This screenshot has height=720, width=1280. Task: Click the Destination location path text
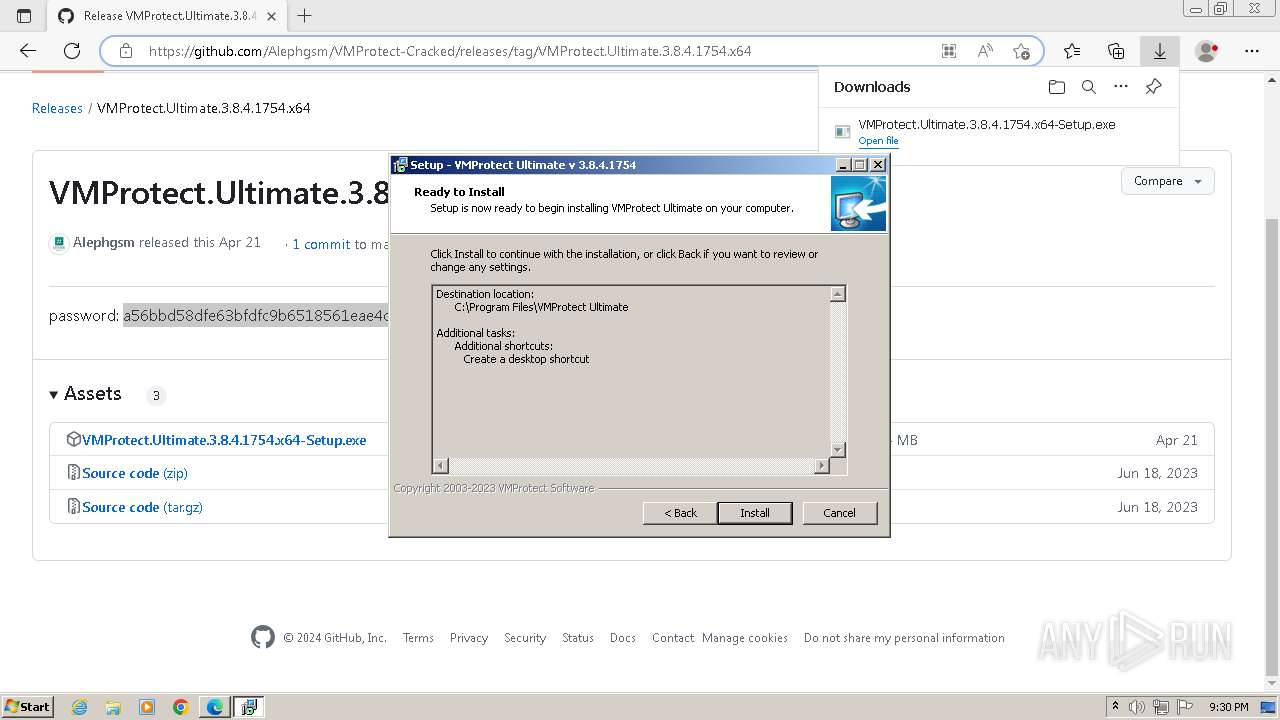click(x=541, y=307)
